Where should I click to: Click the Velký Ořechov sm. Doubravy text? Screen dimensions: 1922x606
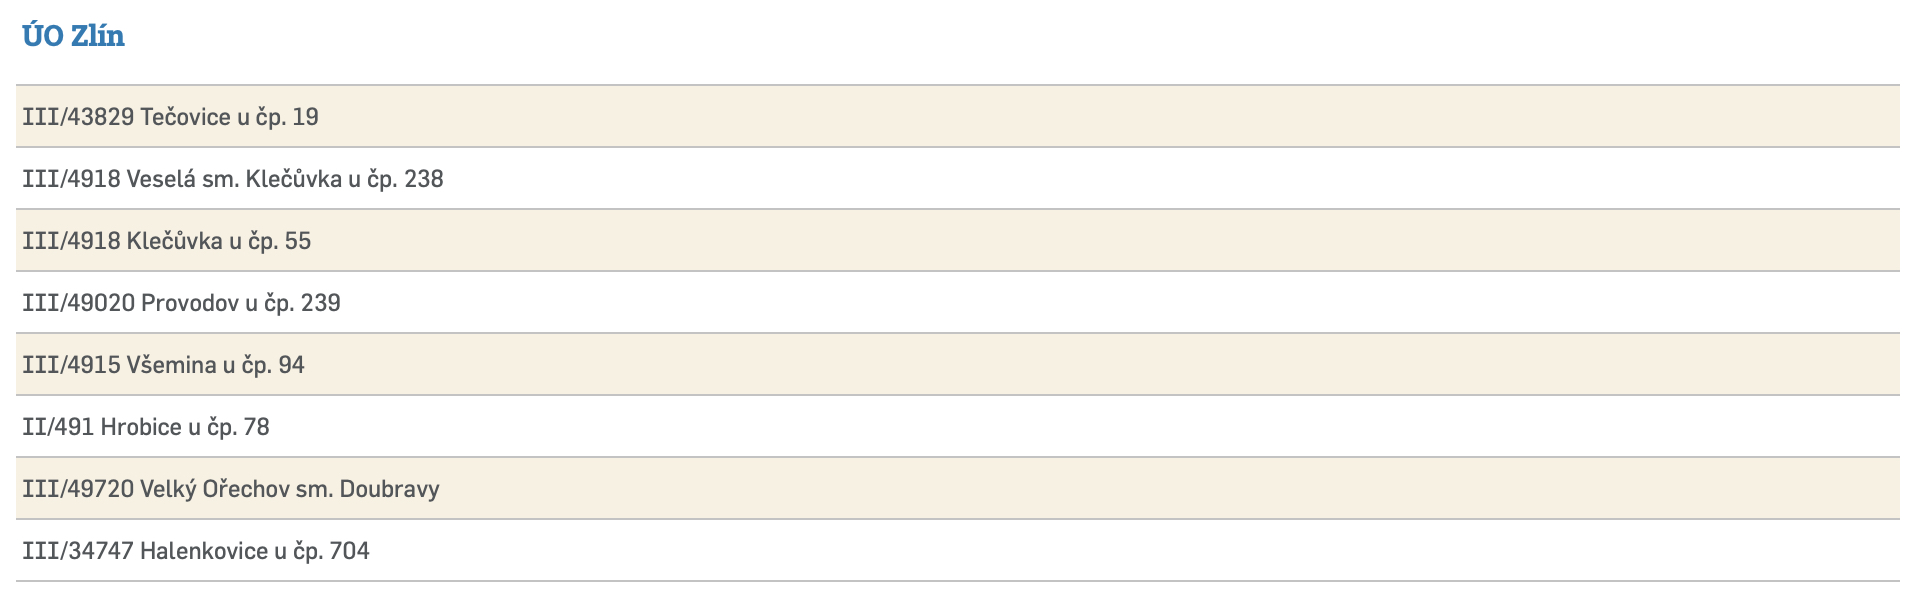(x=290, y=489)
